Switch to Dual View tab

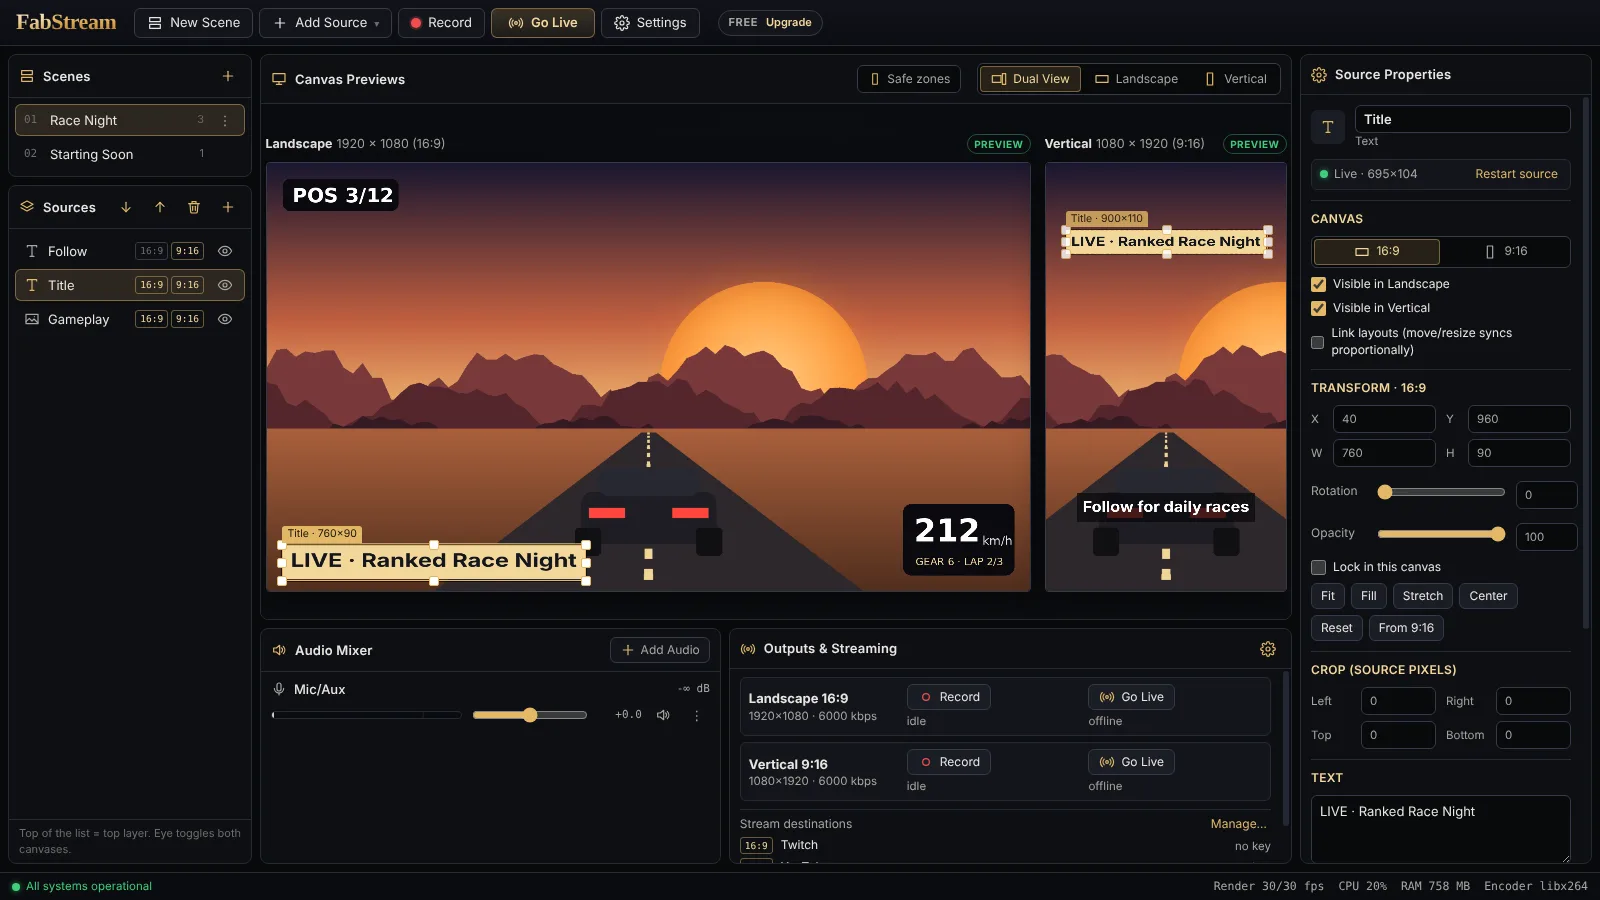coord(1030,79)
